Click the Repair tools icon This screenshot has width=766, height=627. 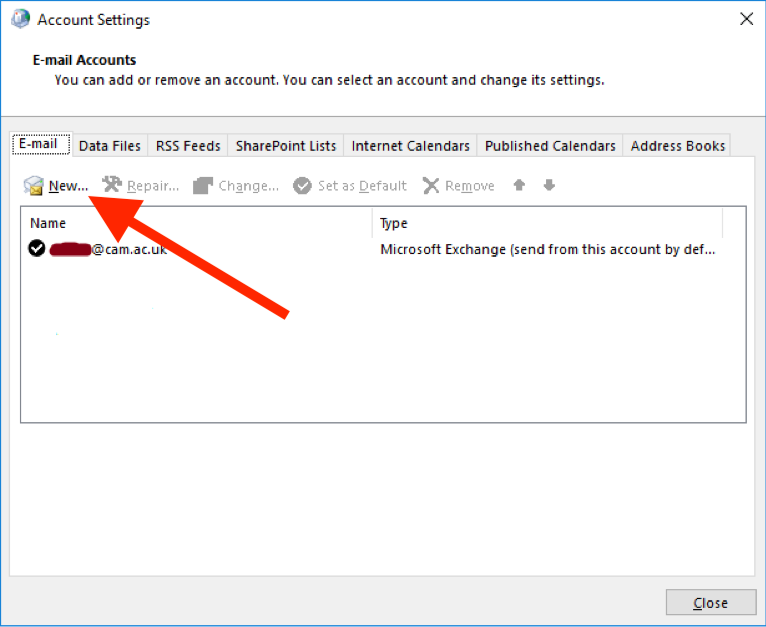pos(112,185)
